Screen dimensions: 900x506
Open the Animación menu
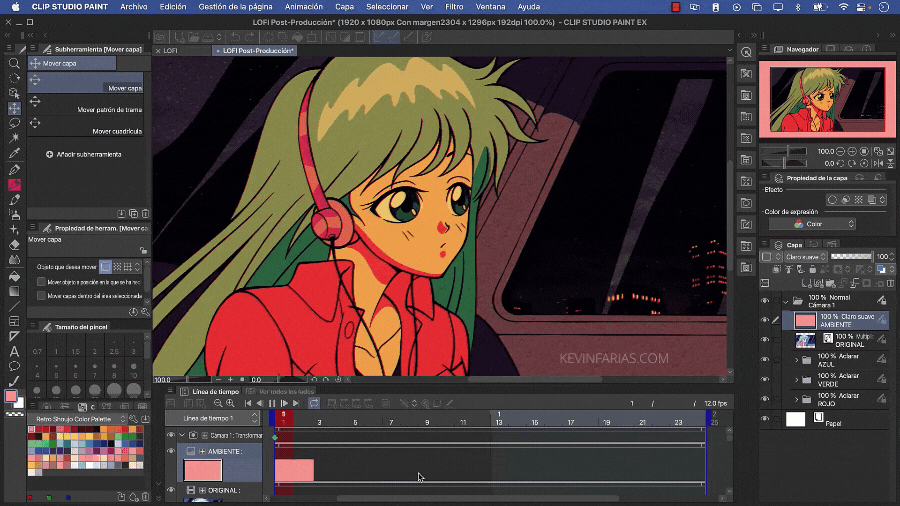click(303, 7)
